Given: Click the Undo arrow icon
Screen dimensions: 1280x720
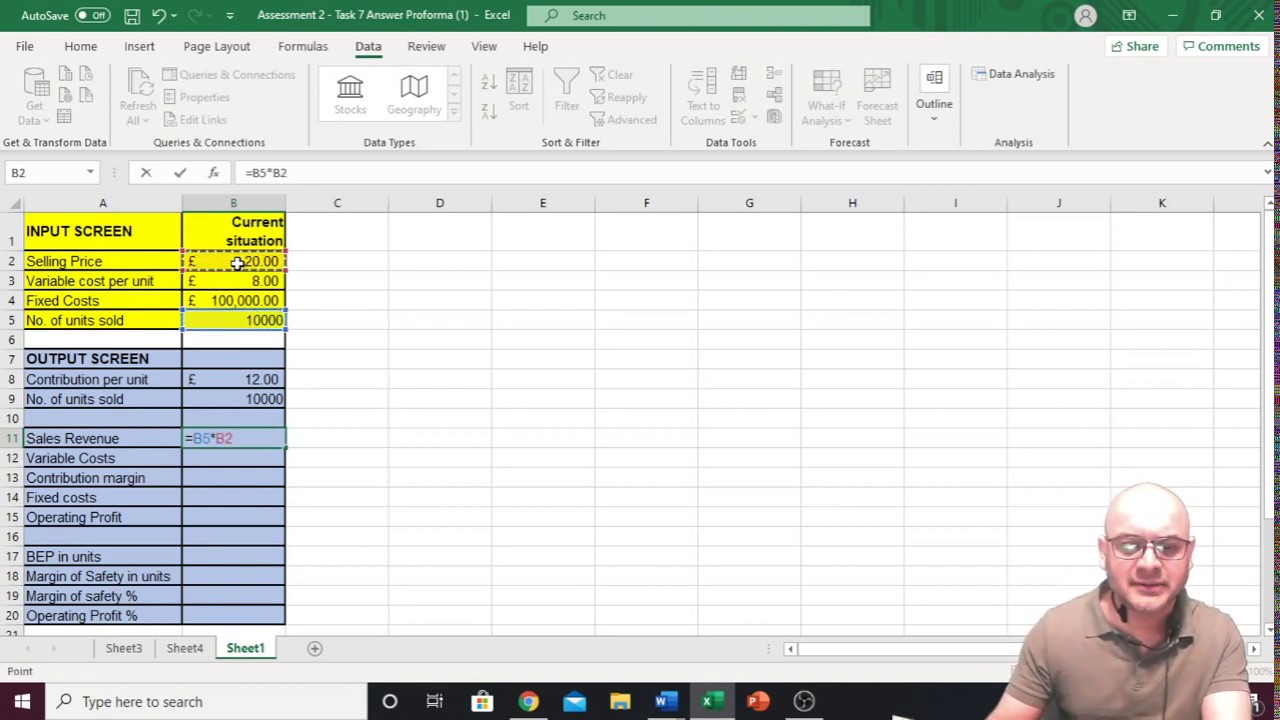Looking at the screenshot, I should 159,16.
